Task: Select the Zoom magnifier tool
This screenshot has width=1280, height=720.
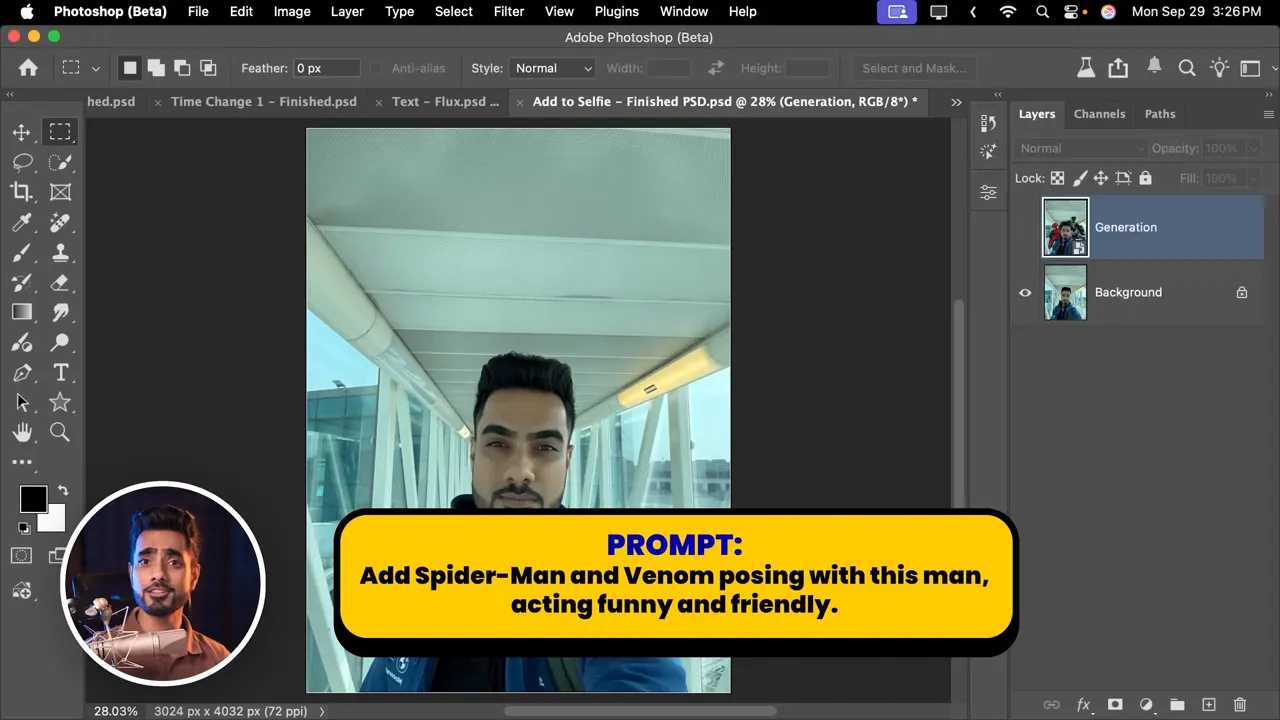Action: point(60,432)
